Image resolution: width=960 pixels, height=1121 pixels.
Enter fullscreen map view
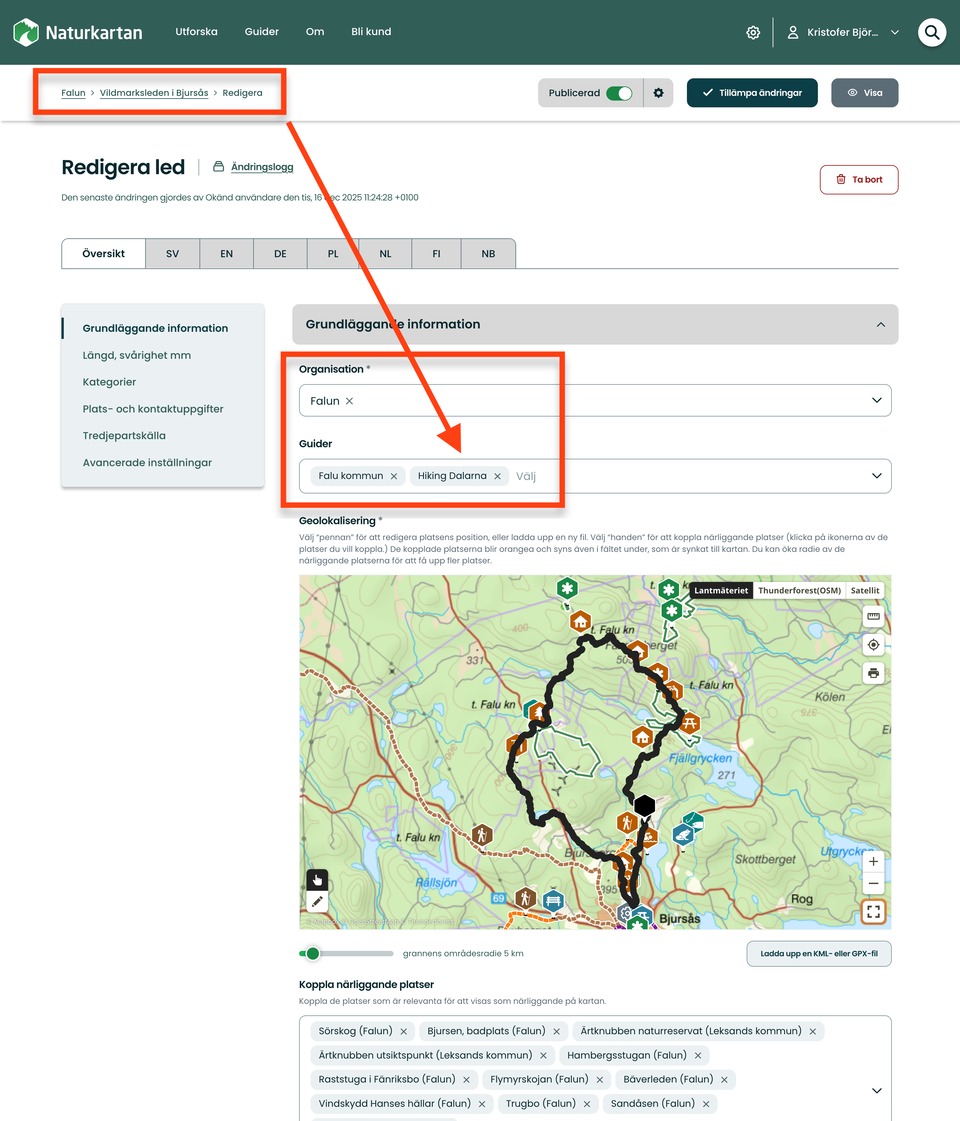tap(873, 911)
